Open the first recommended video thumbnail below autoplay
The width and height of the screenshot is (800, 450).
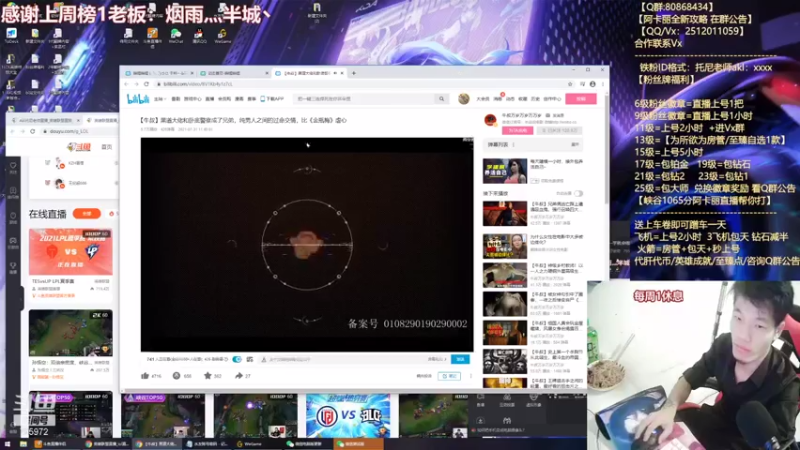[x=505, y=213]
